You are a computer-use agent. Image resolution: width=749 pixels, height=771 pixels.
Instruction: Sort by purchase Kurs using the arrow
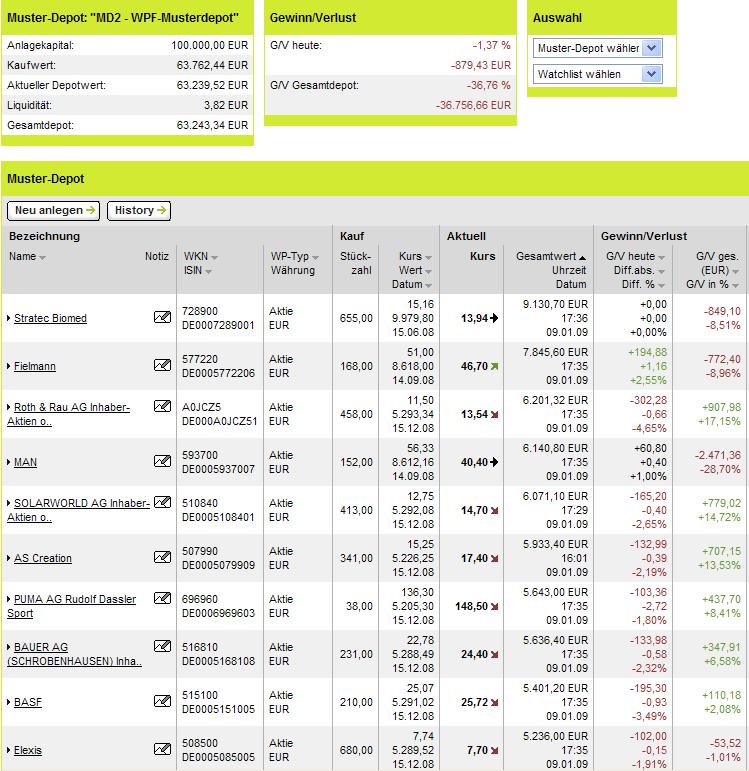click(x=428, y=258)
